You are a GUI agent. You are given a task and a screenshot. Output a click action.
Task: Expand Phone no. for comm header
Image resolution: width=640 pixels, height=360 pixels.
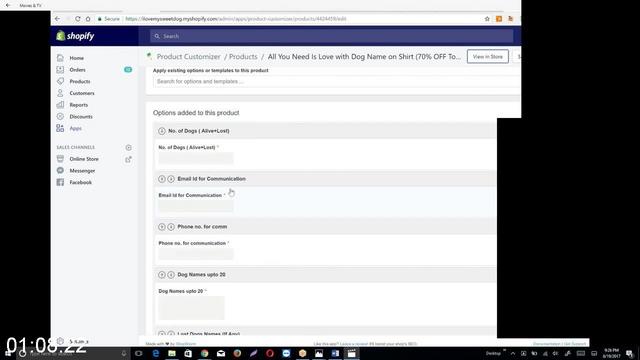coord(325,227)
